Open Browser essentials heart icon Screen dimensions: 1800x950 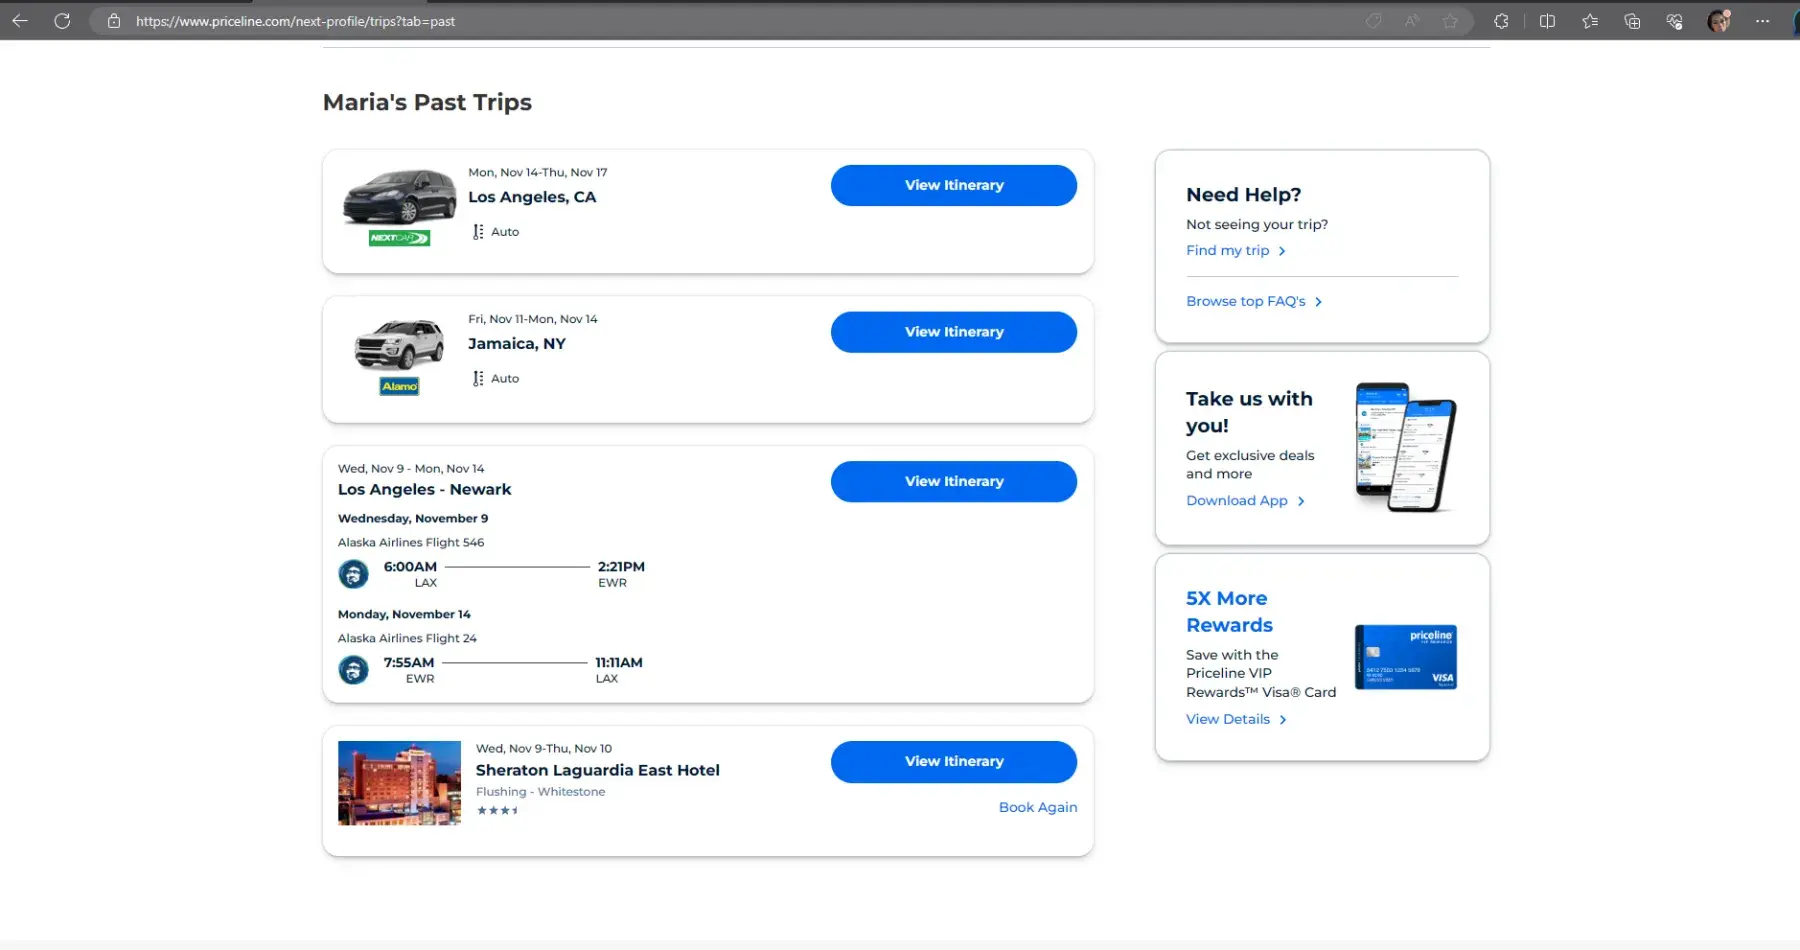click(x=1674, y=21)
